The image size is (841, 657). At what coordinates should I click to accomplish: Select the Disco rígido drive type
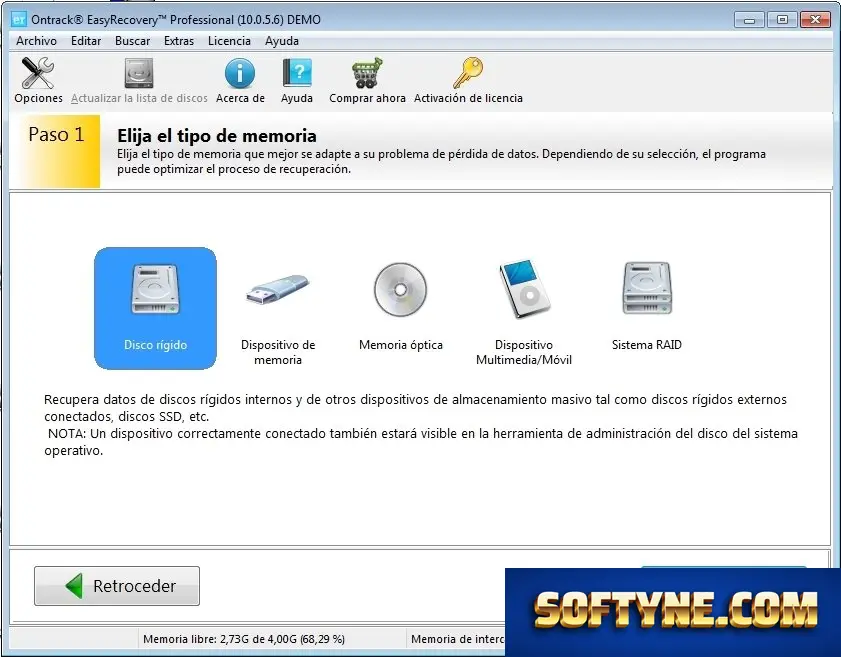[156, 308]
